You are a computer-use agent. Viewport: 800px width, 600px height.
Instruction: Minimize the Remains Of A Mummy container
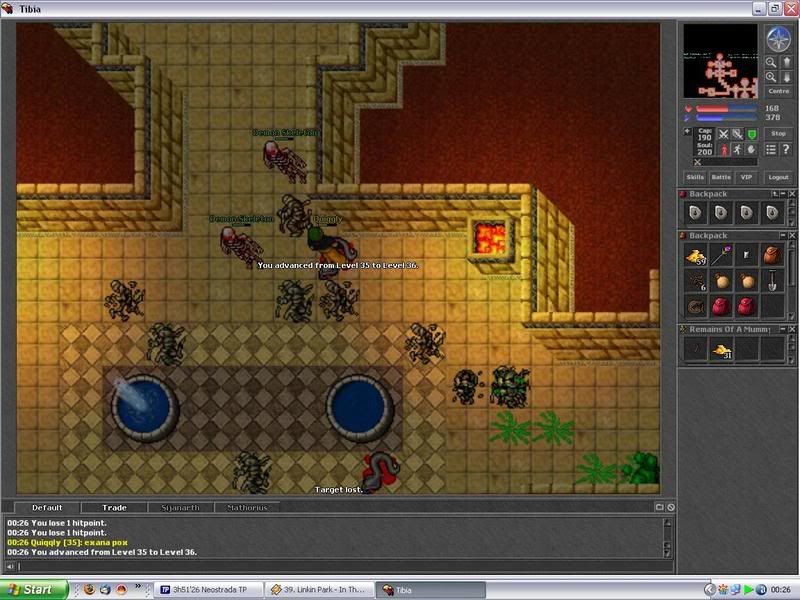783,330
